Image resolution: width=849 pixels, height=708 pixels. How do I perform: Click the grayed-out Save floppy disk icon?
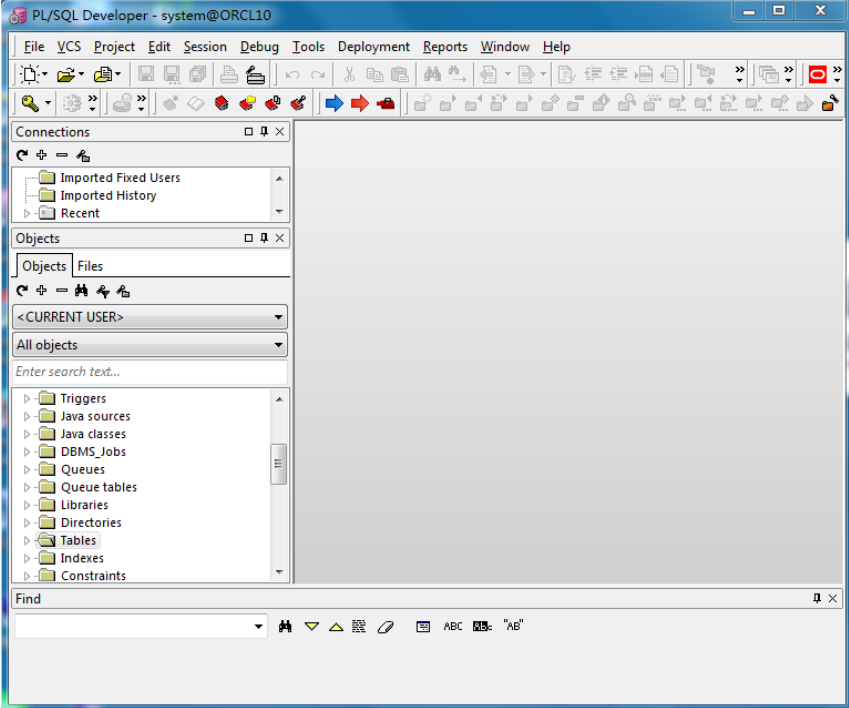coord(146,74)
